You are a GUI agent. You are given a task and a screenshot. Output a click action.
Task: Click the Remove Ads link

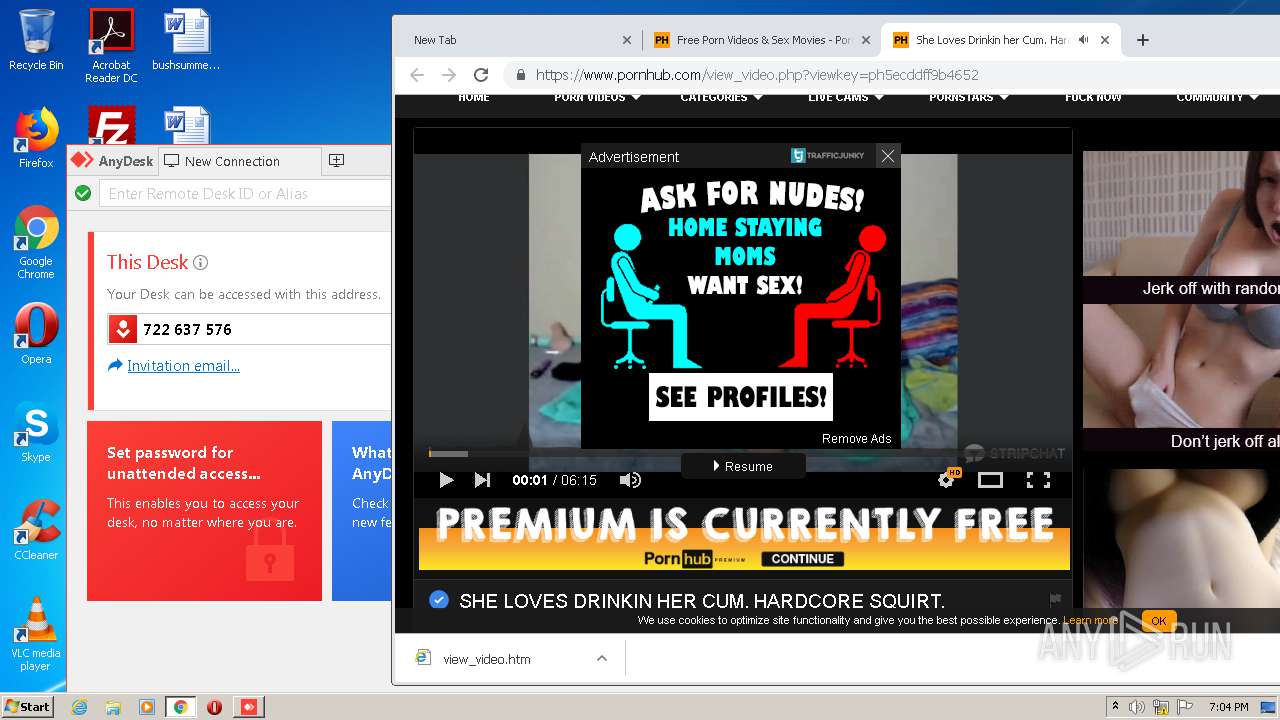coord(856,439)
